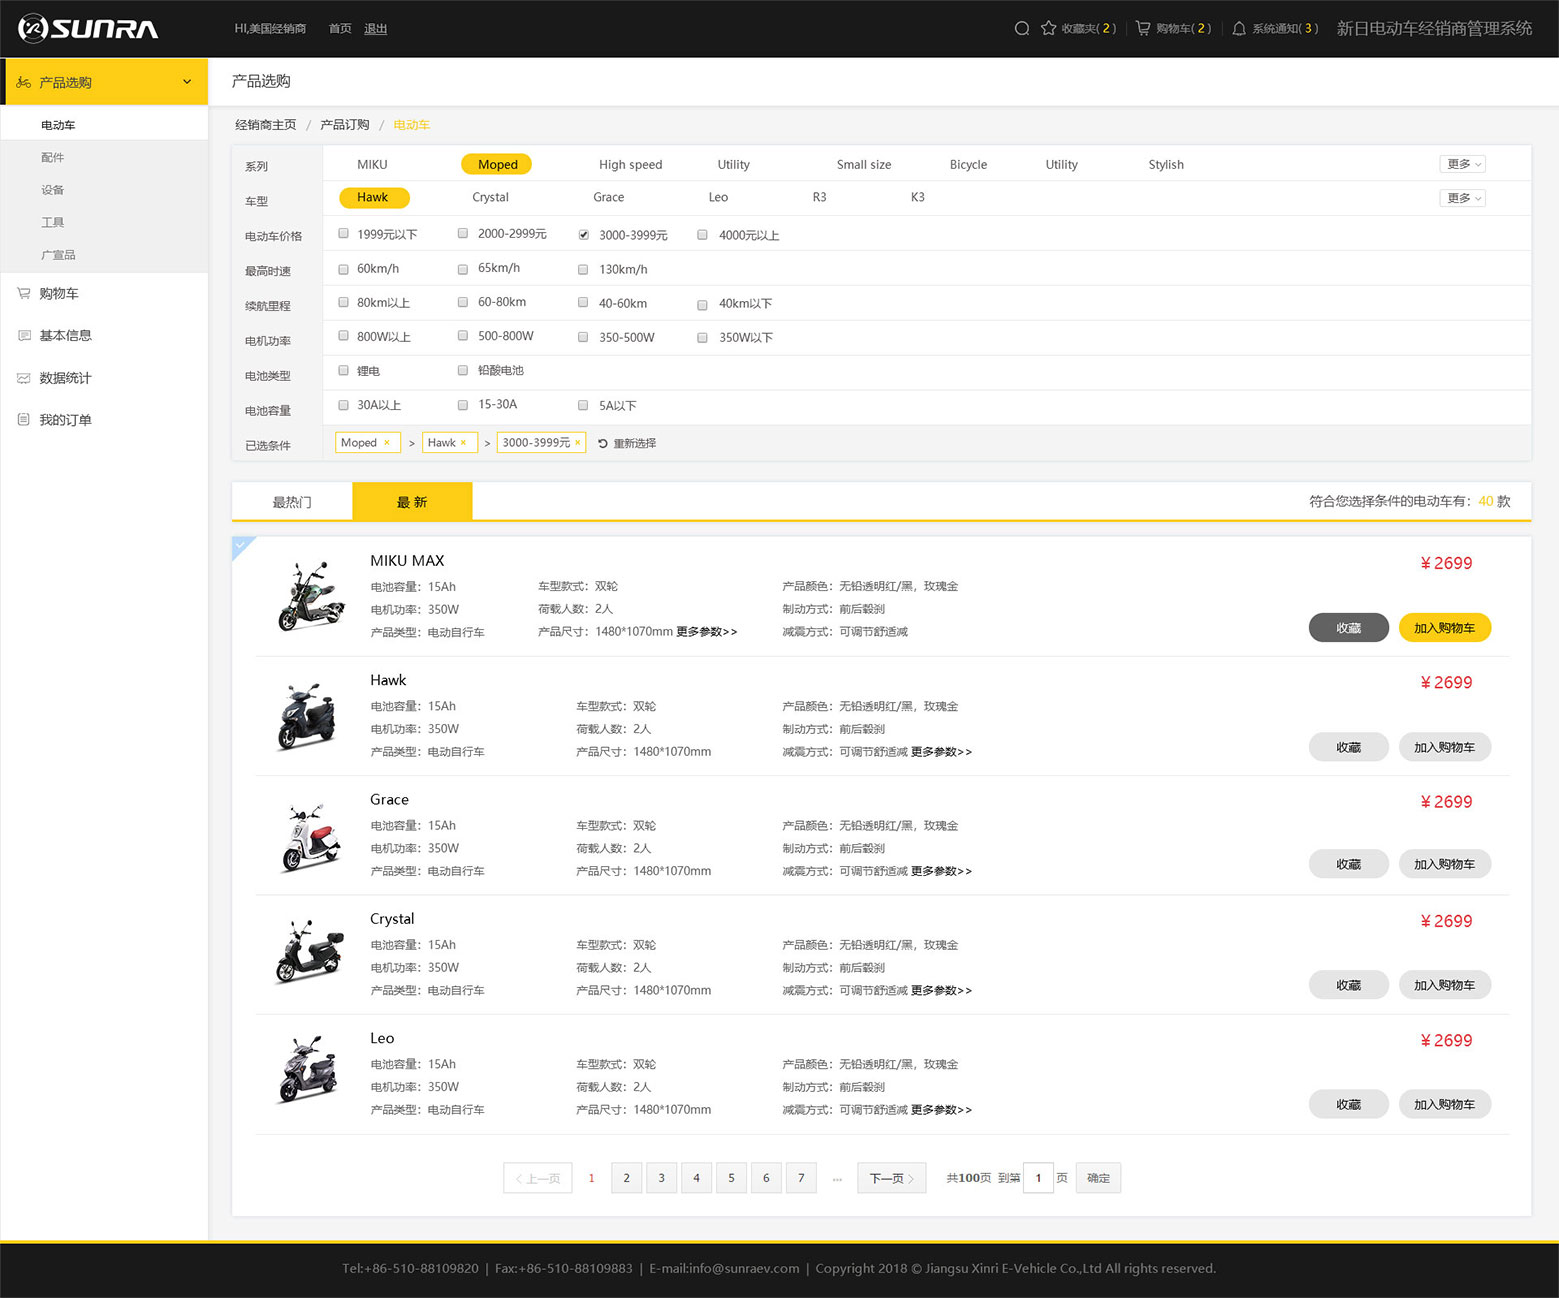Go to page 3
This screenshot has height=1298, width=1559.
pyautogui.click(x=661, y=1178)
